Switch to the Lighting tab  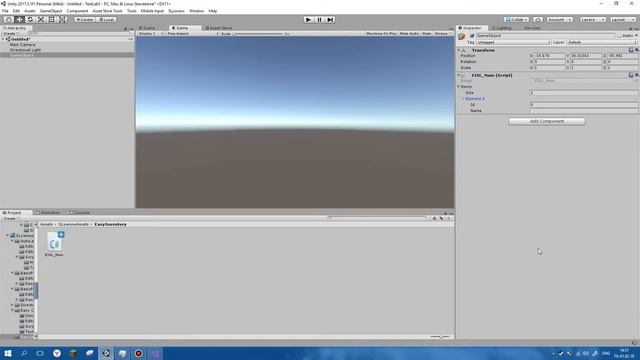pos(502,28)
